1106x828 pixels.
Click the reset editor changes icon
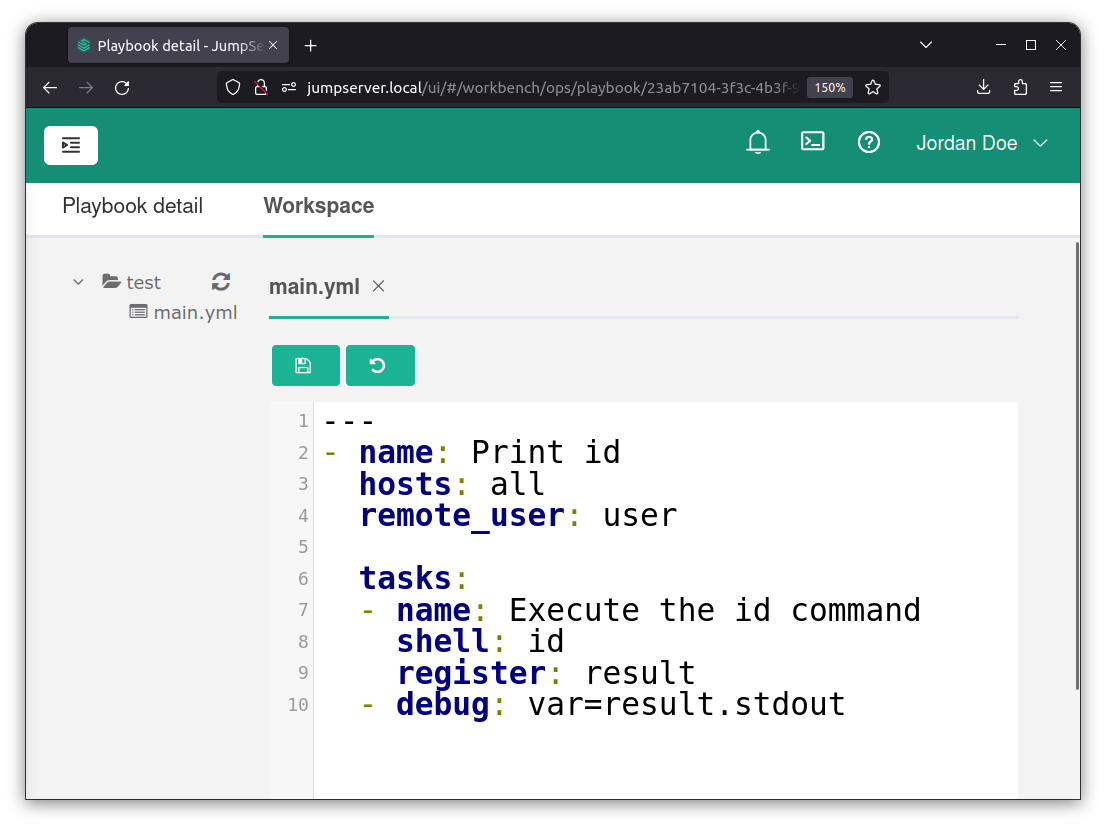tap(379, 366)
